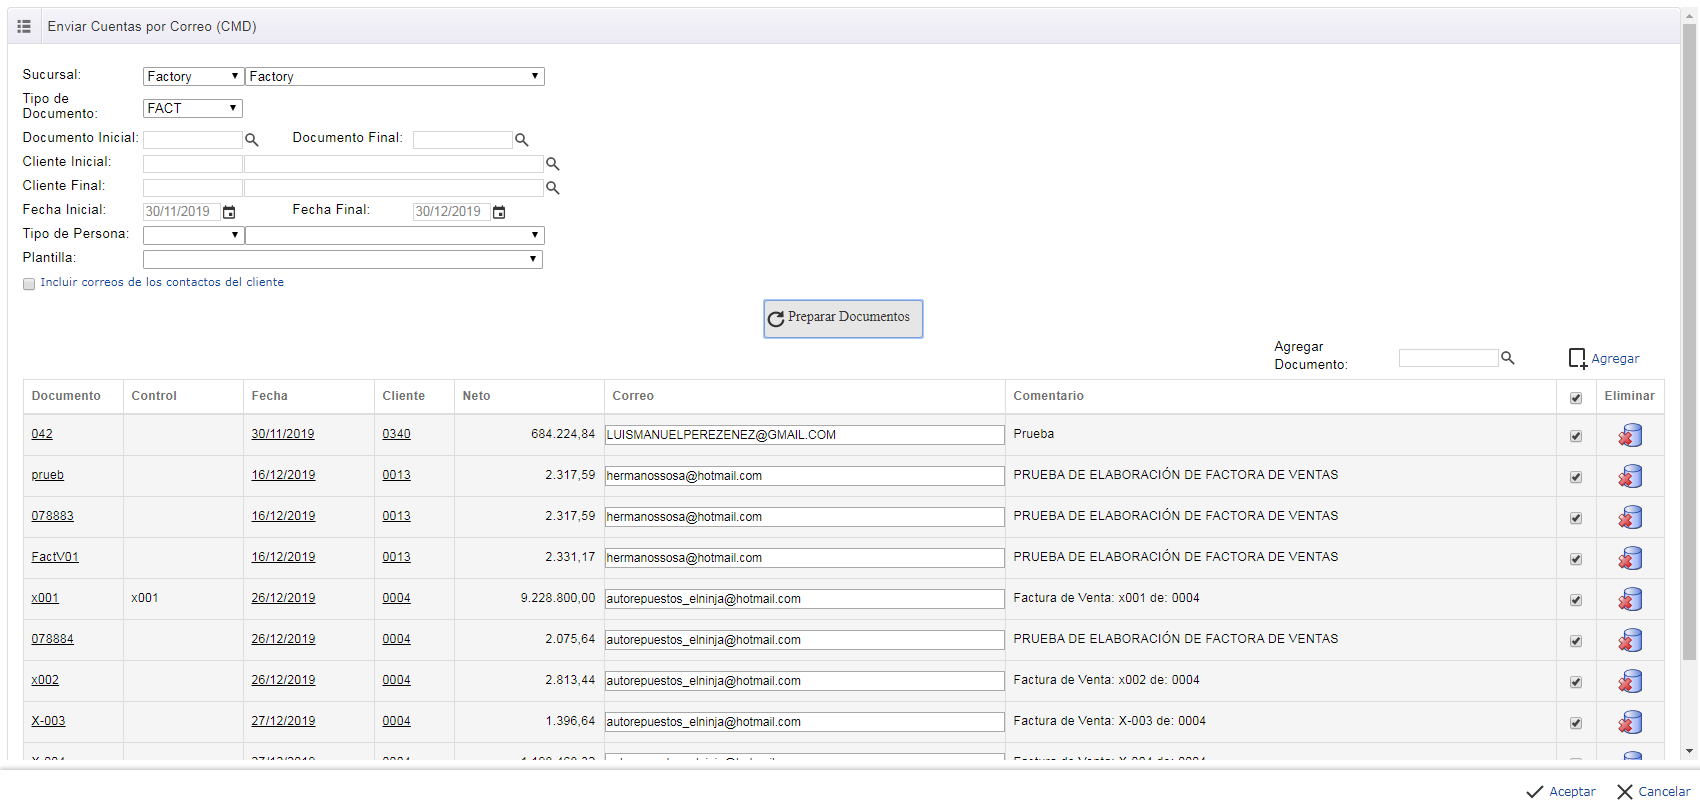Expand the Tipo de Documento FACT dropdown
The image size is (1700, 809).
click(x=193, y=108)
